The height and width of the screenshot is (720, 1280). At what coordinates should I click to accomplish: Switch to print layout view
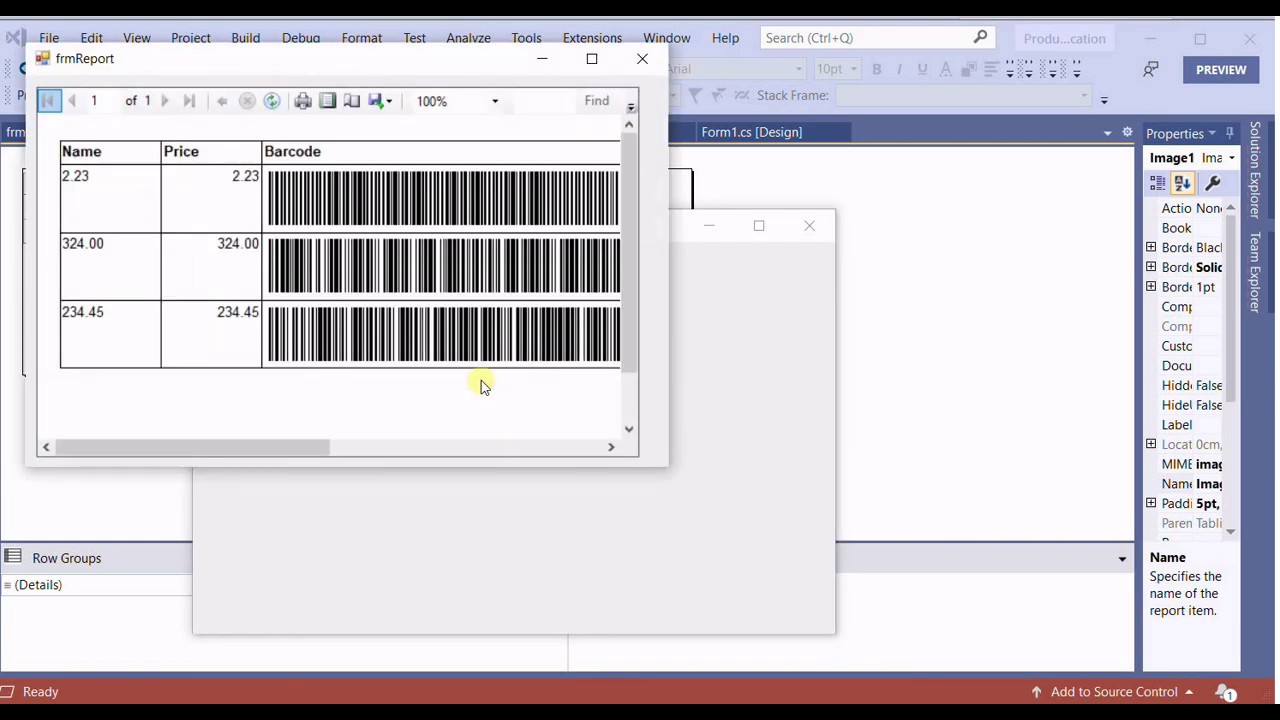[328, 101]
